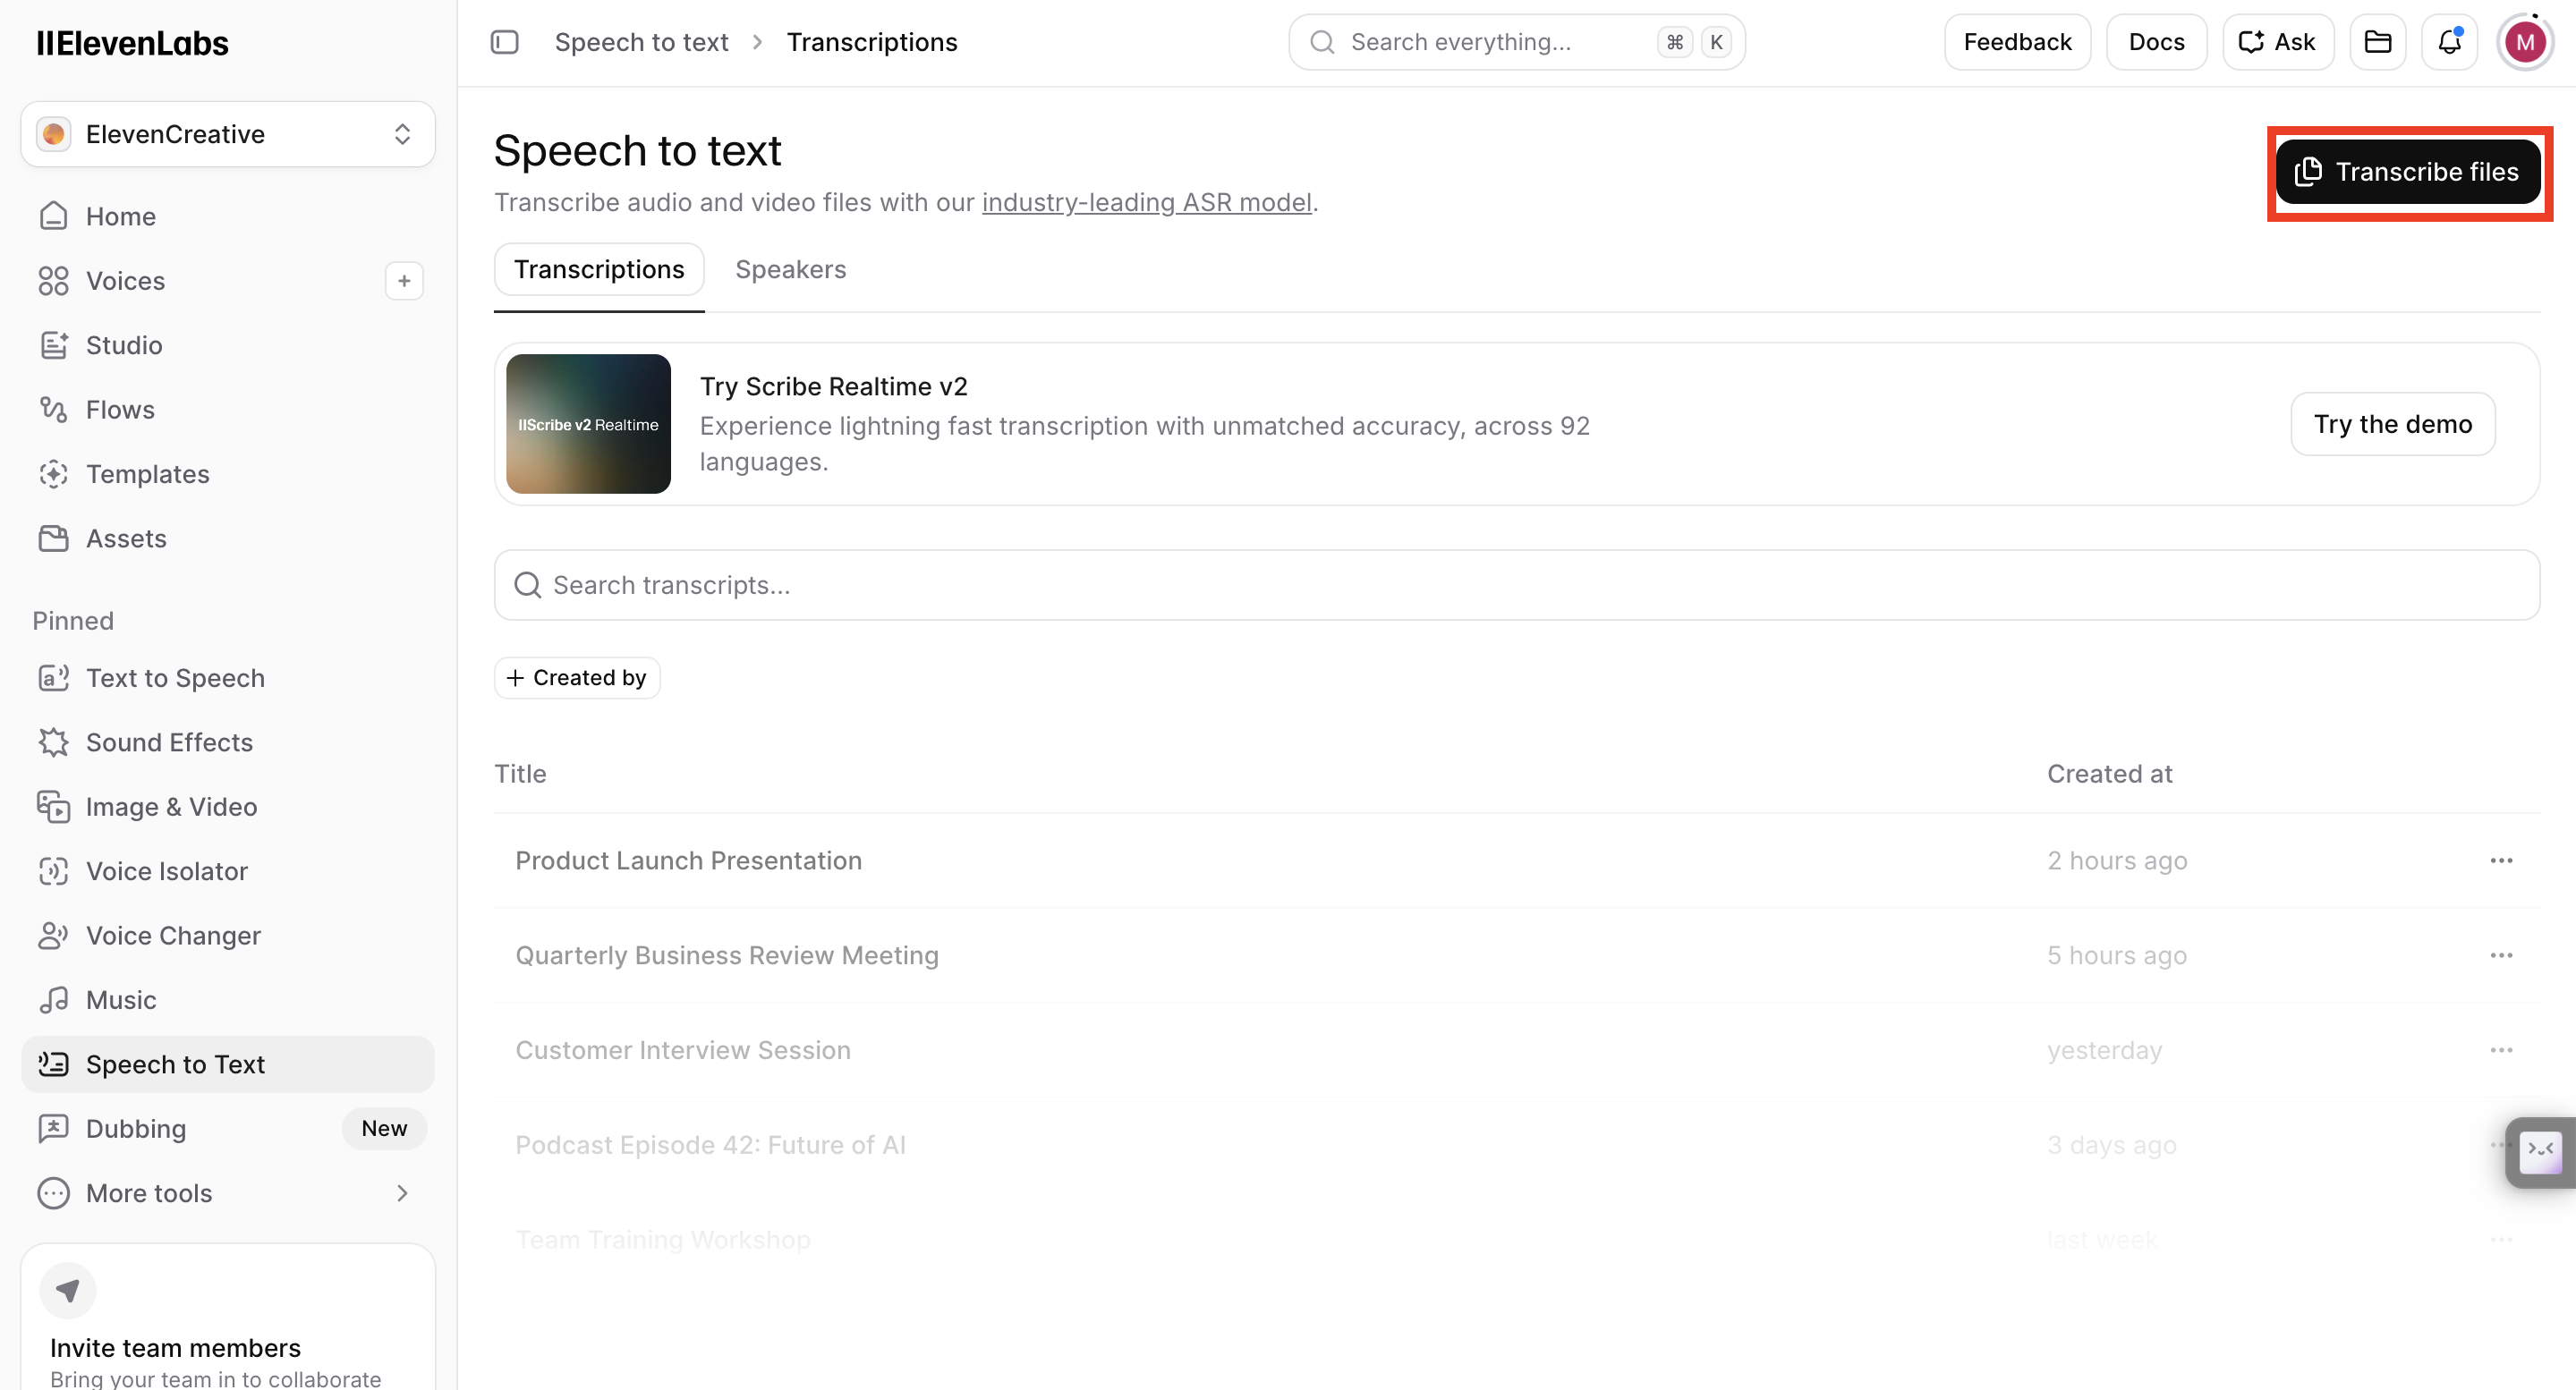Follow the industry-leading ASR model link
The width and height of the screenshot is (2576, 1390).
click(1146, 202)
